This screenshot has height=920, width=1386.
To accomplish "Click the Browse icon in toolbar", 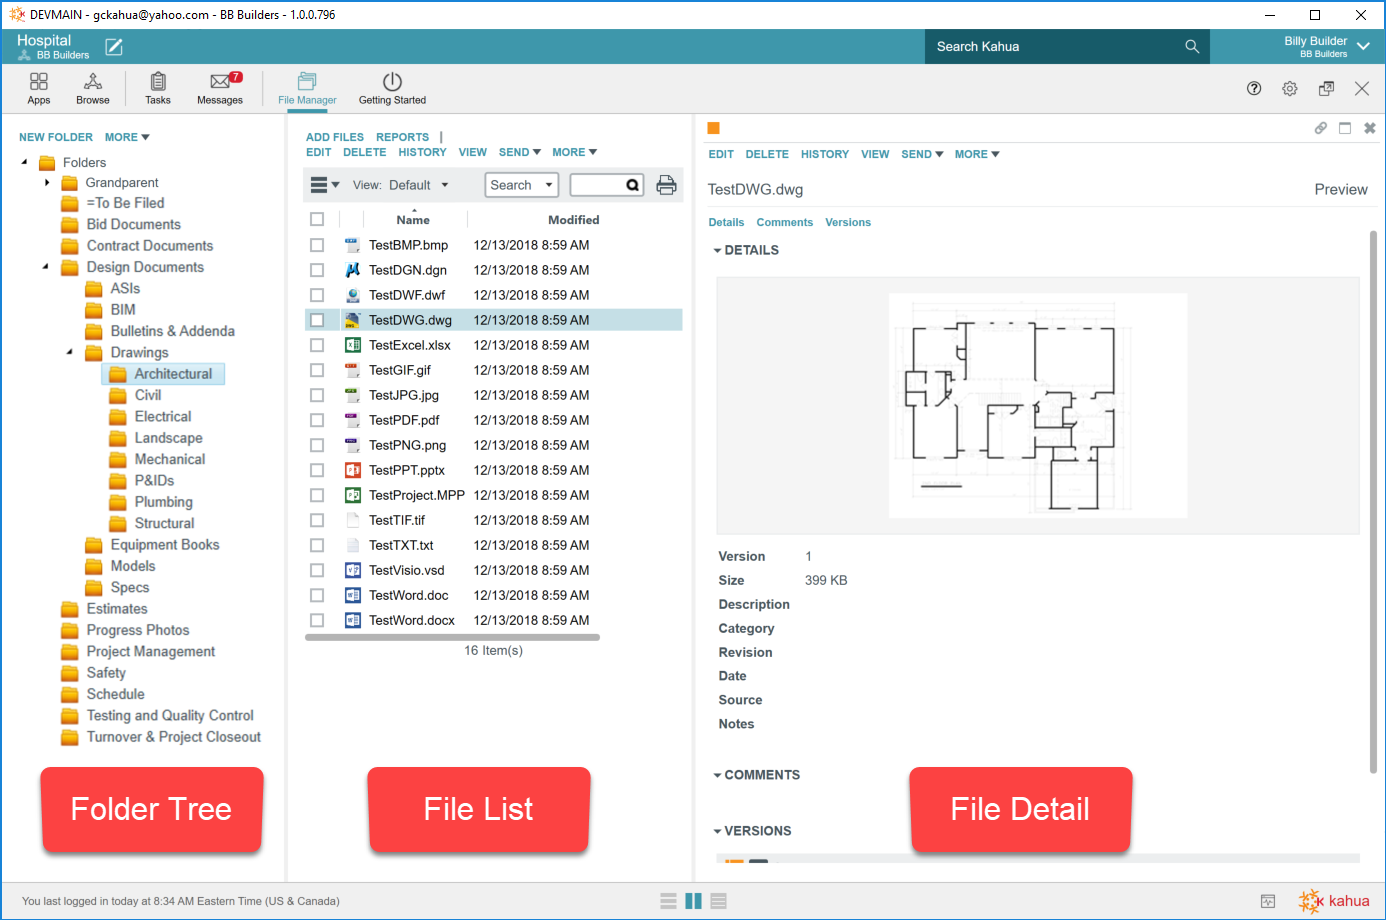I will point(93,83).
